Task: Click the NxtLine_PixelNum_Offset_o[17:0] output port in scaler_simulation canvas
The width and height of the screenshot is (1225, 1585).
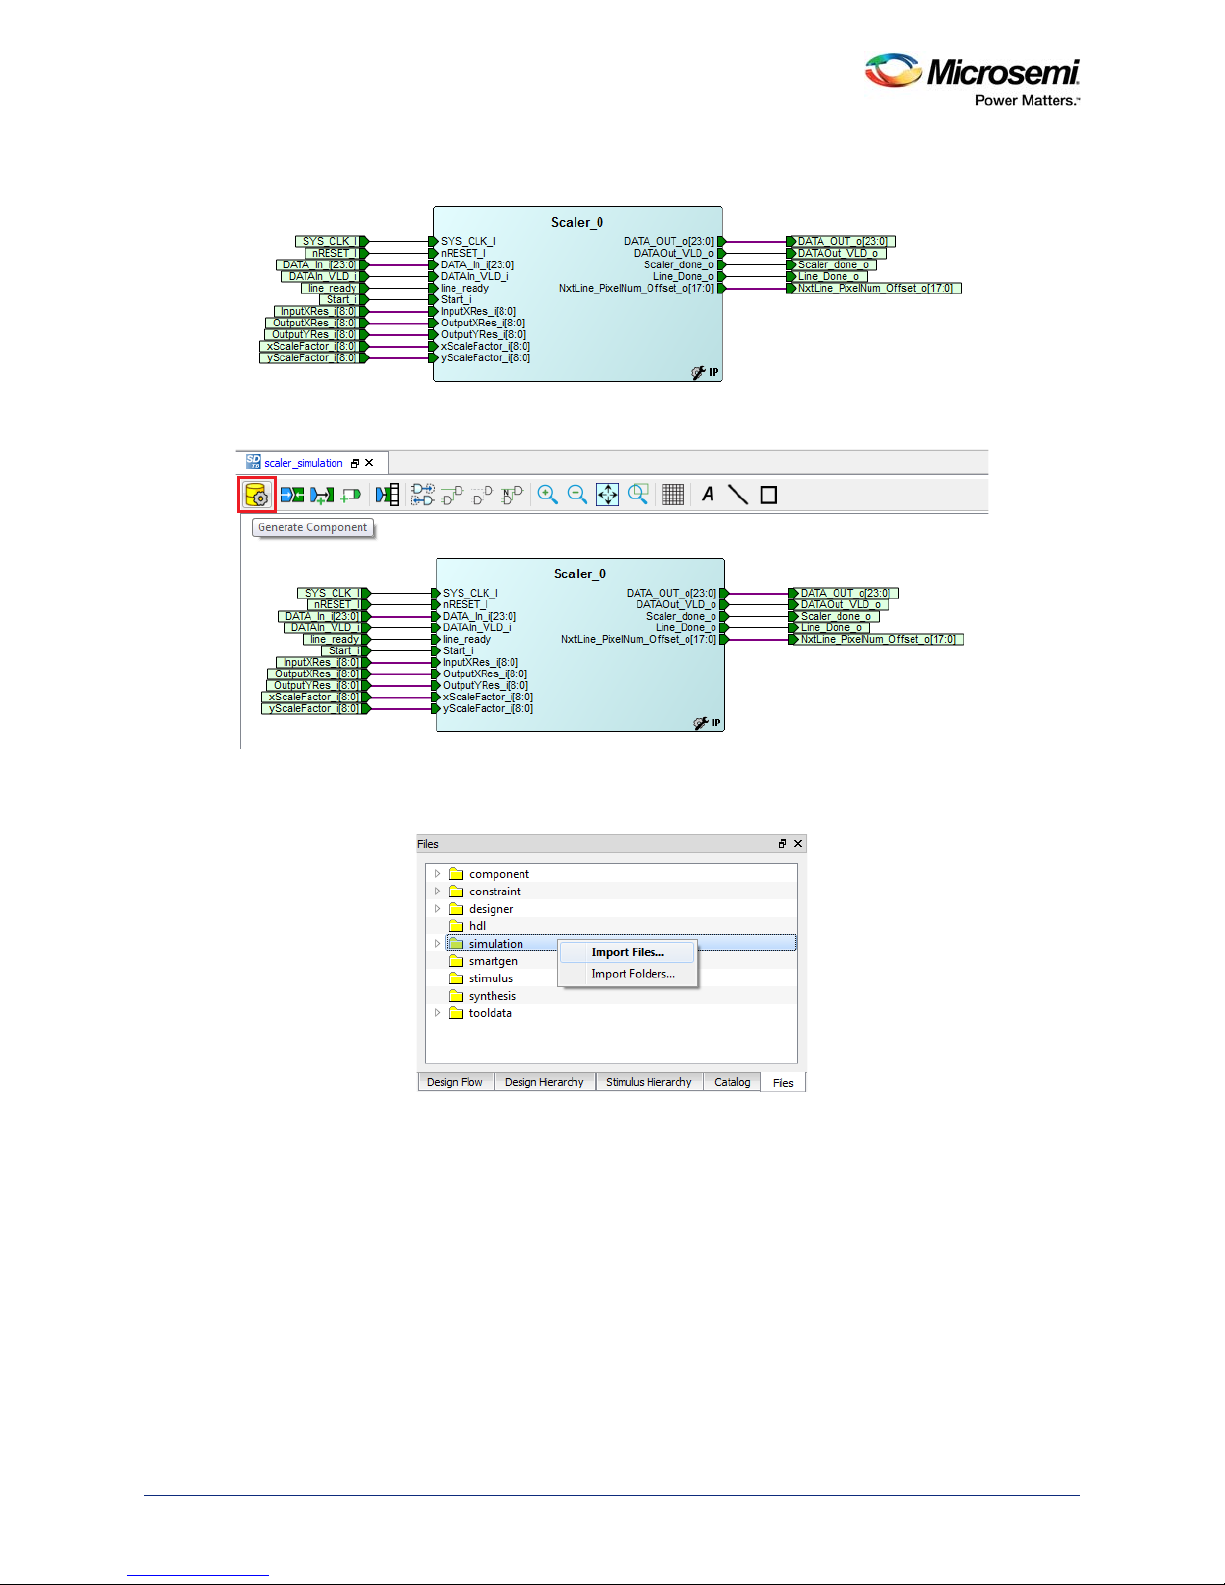Action: pyautogui.click(x=876, y=639)
